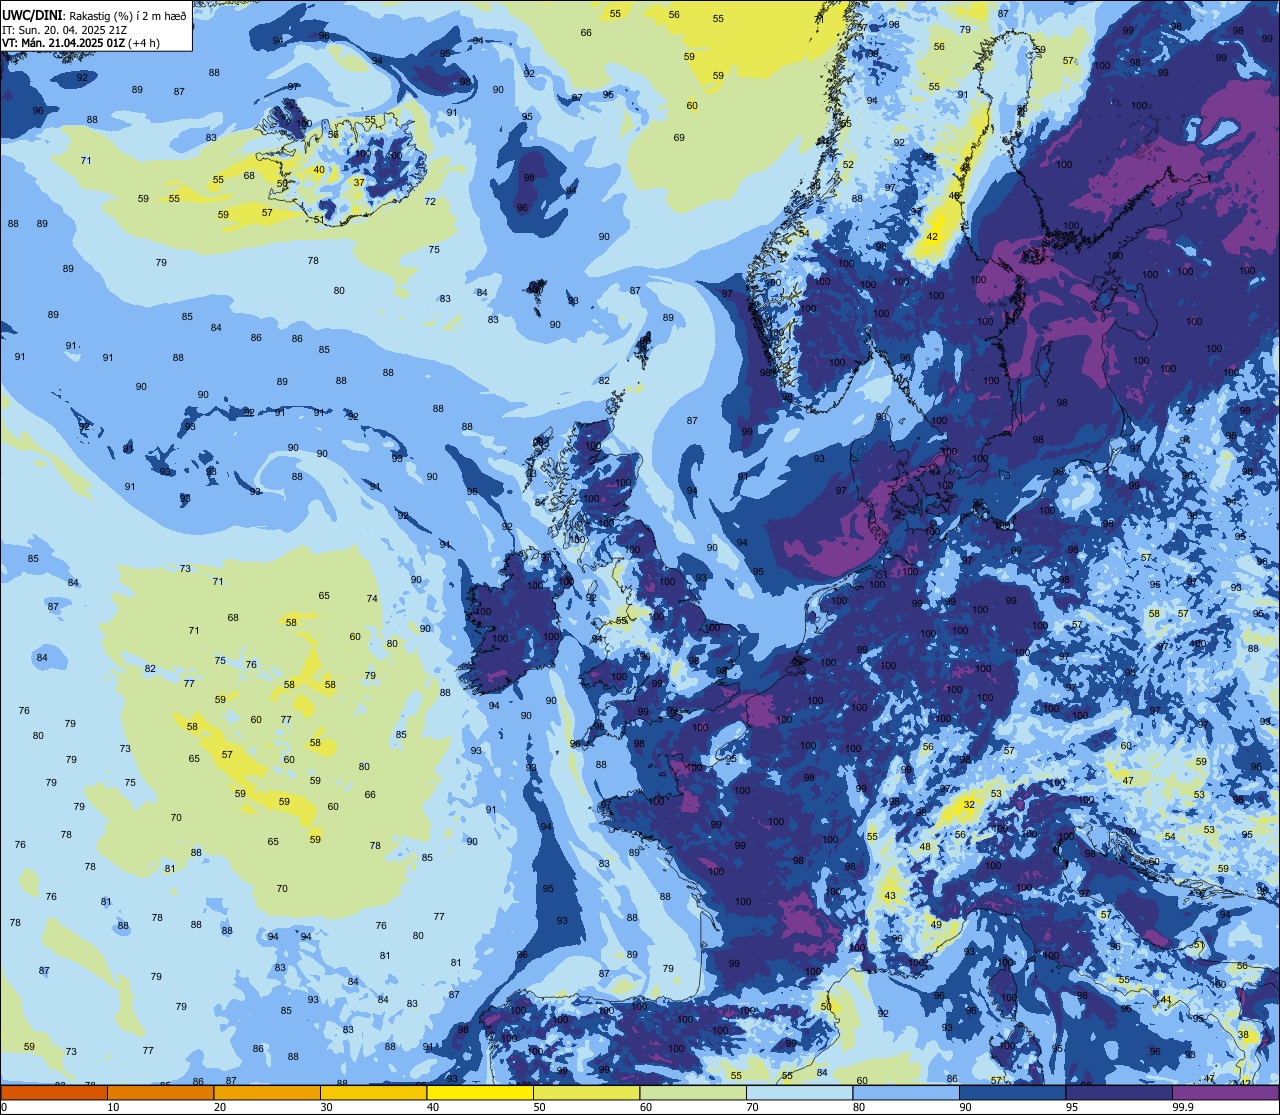The width and height of the screenshot is (1280, 1115).
Task: Click the 20–30 percent legend swatch
Action: point(267,1092)
